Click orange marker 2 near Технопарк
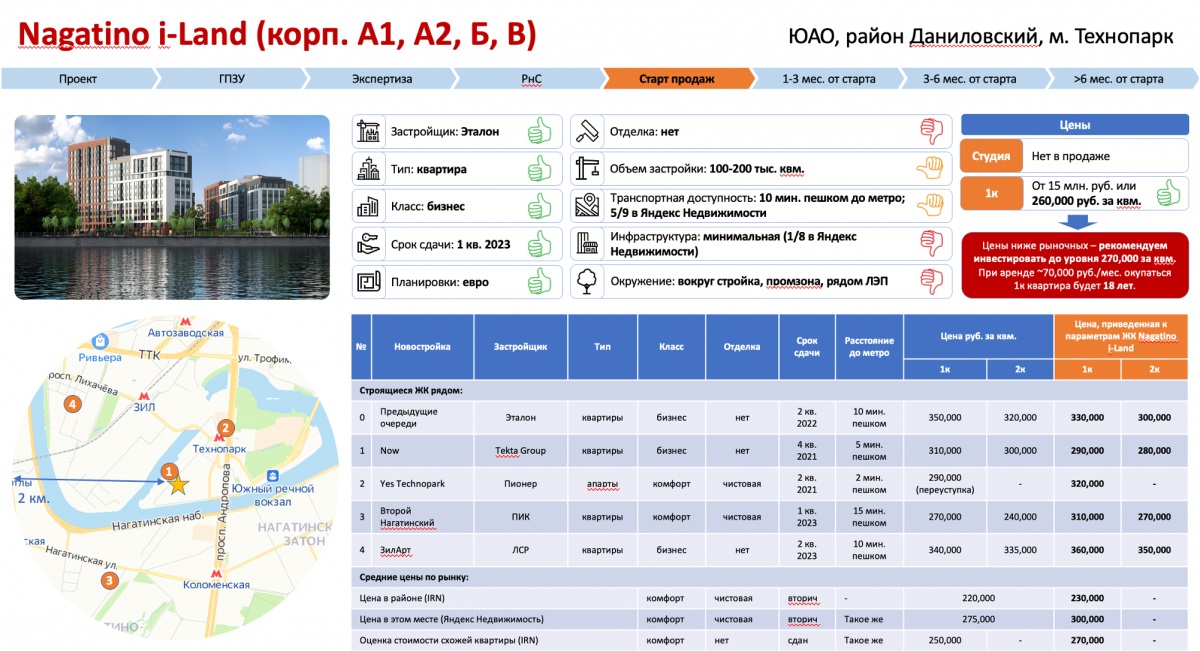1200x651 pixels. click(x=226, y=428)
